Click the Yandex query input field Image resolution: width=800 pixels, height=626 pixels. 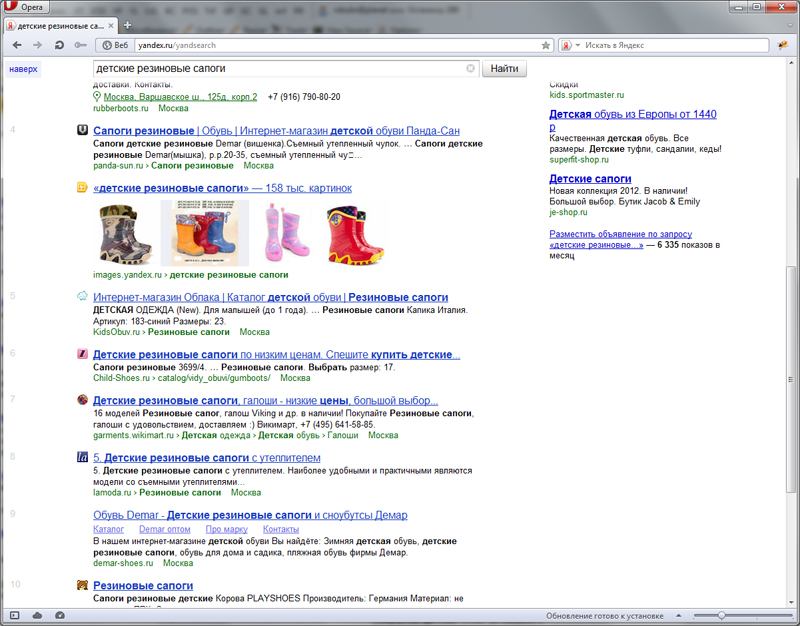click(x=280, y=68)
